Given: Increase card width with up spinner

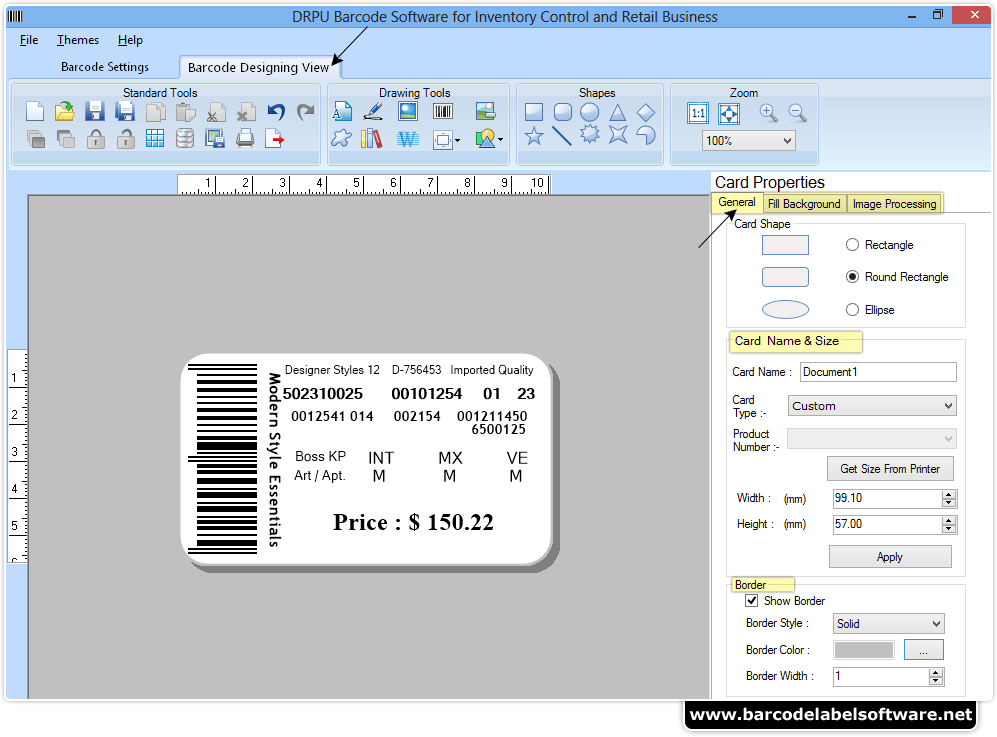Looking at the screenshot, I should click(949, 494).
